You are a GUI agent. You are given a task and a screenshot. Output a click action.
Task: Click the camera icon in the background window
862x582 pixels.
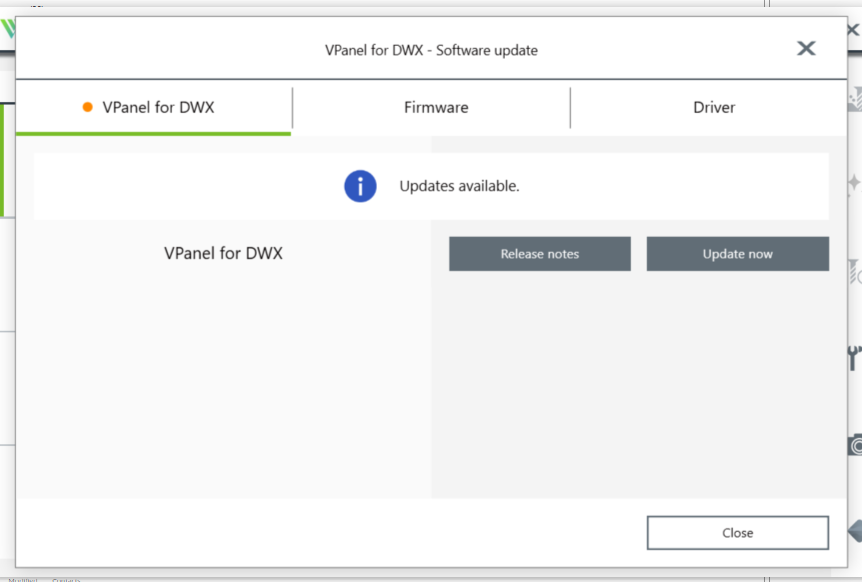855,445
